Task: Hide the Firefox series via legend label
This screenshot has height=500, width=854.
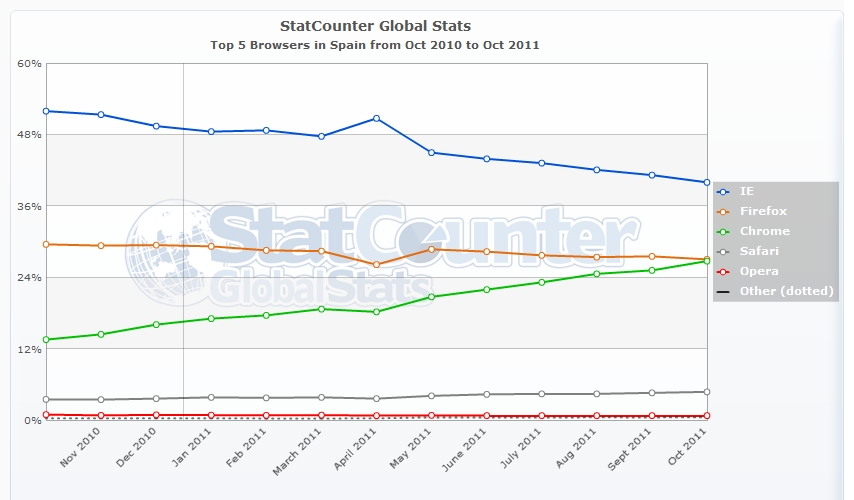Action: click(x=763, y=211)
